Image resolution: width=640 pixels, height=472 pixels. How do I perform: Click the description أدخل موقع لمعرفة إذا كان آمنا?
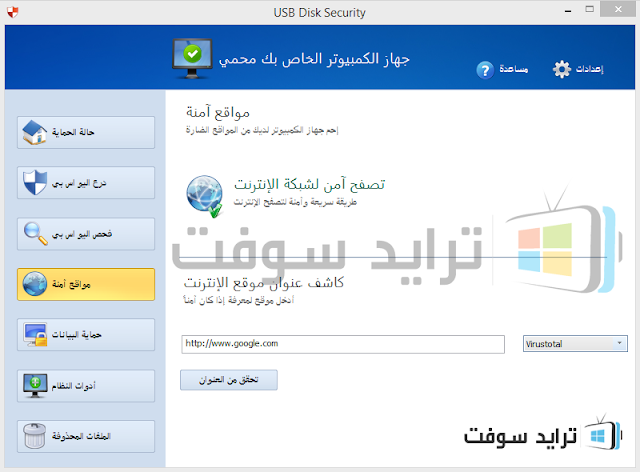[238, 300]
